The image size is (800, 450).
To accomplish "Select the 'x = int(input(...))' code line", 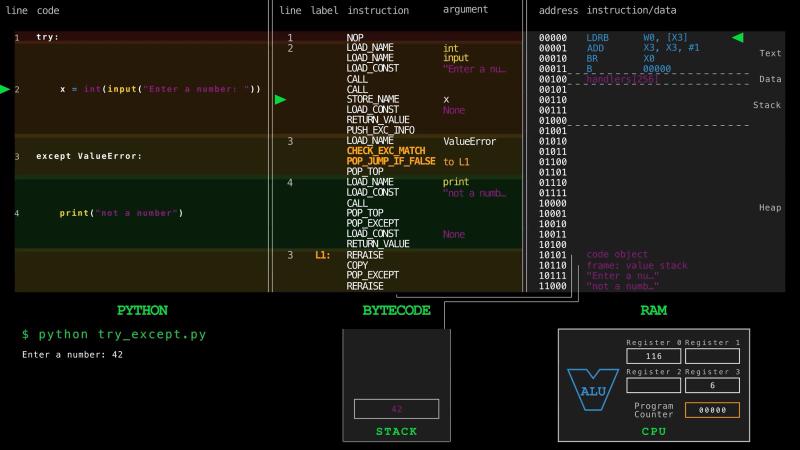I will click(x=160, y=89).
